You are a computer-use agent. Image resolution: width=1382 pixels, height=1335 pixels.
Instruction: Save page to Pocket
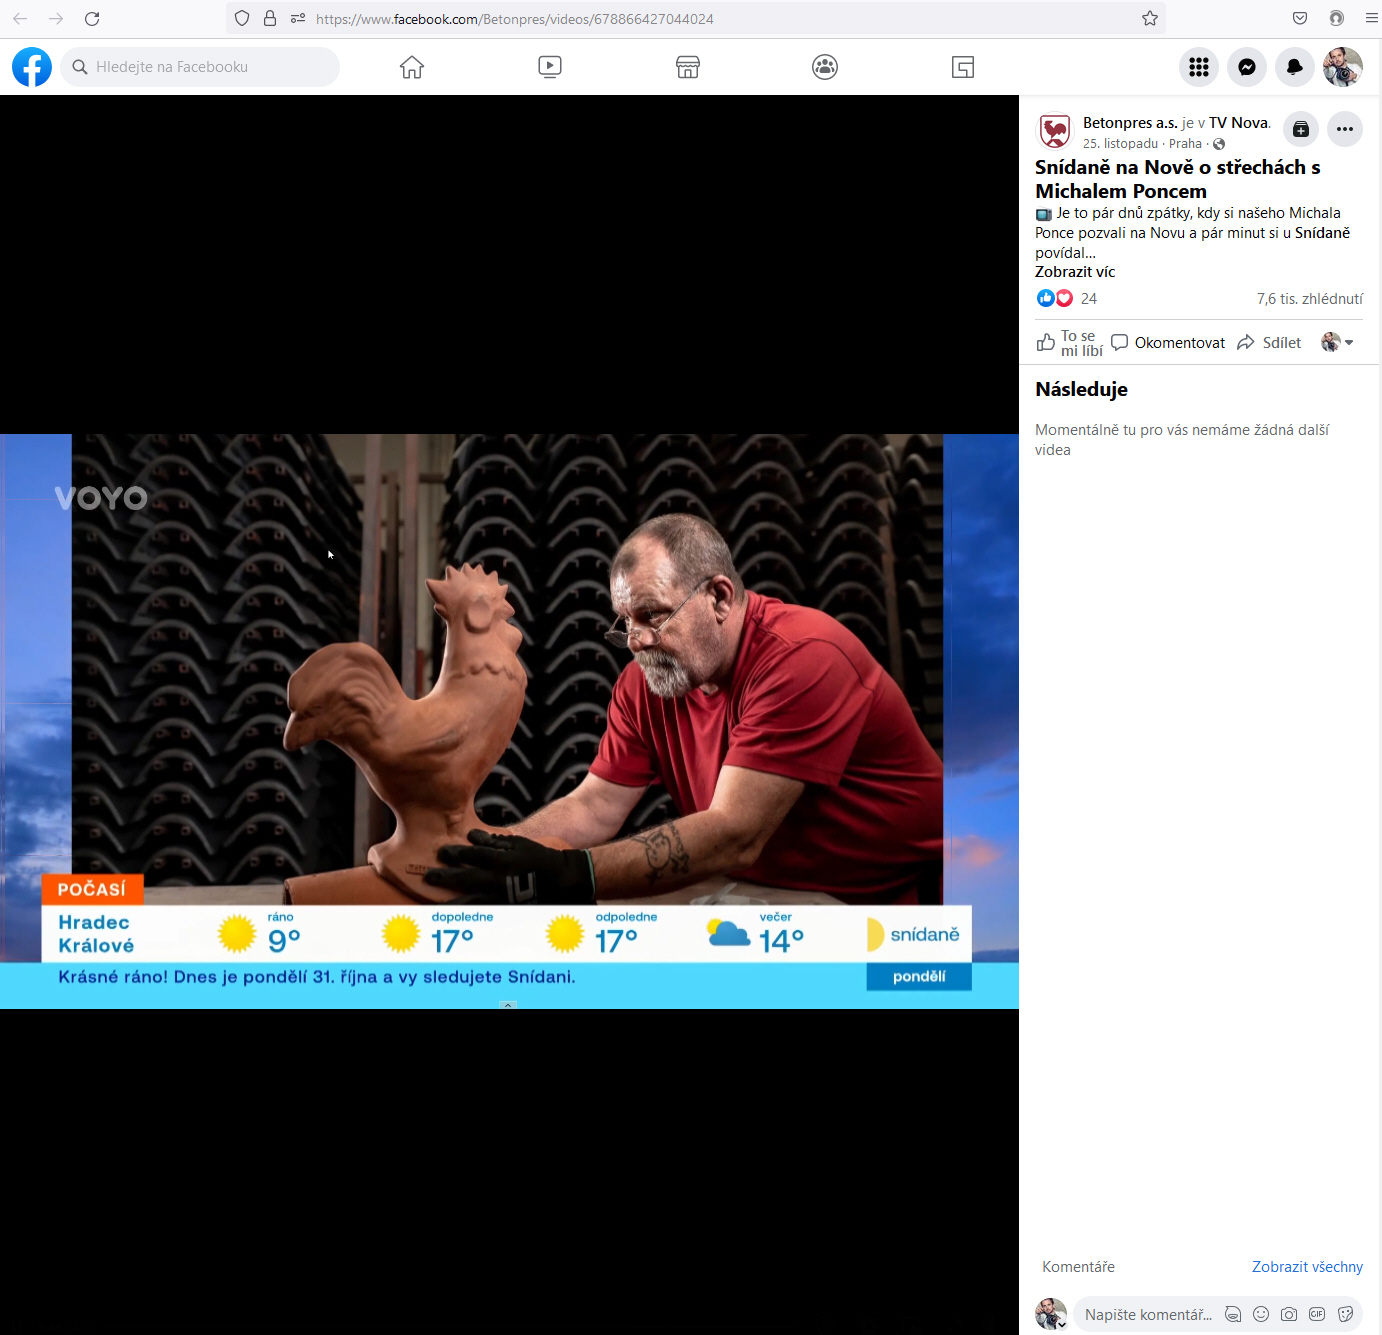click(x=1300, y=18)
